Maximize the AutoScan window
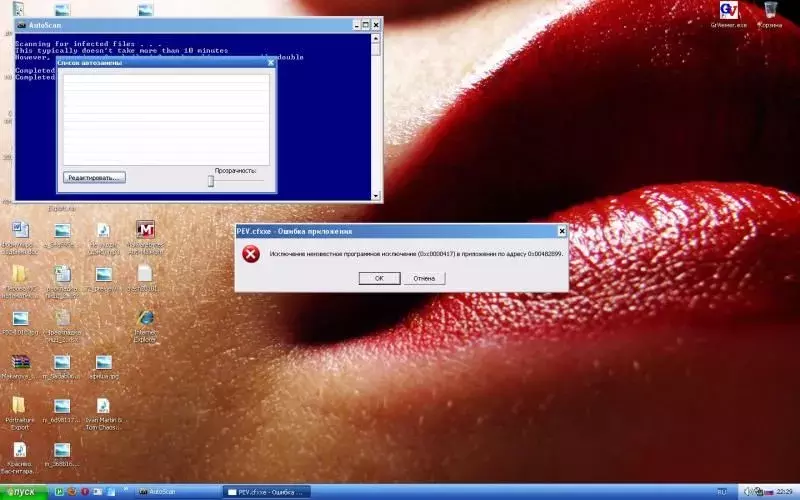 tap(366, 25)
